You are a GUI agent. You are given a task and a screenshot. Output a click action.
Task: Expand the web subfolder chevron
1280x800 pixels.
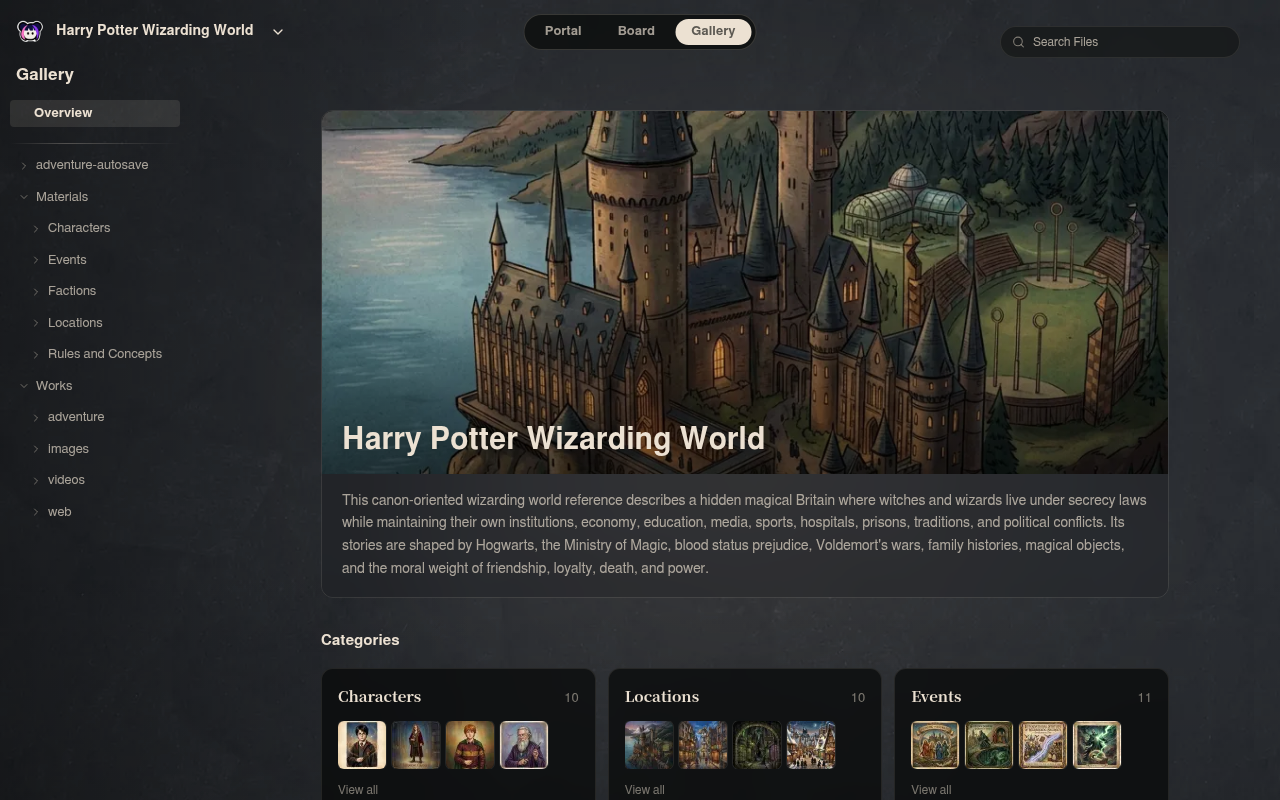pos(36,512)
